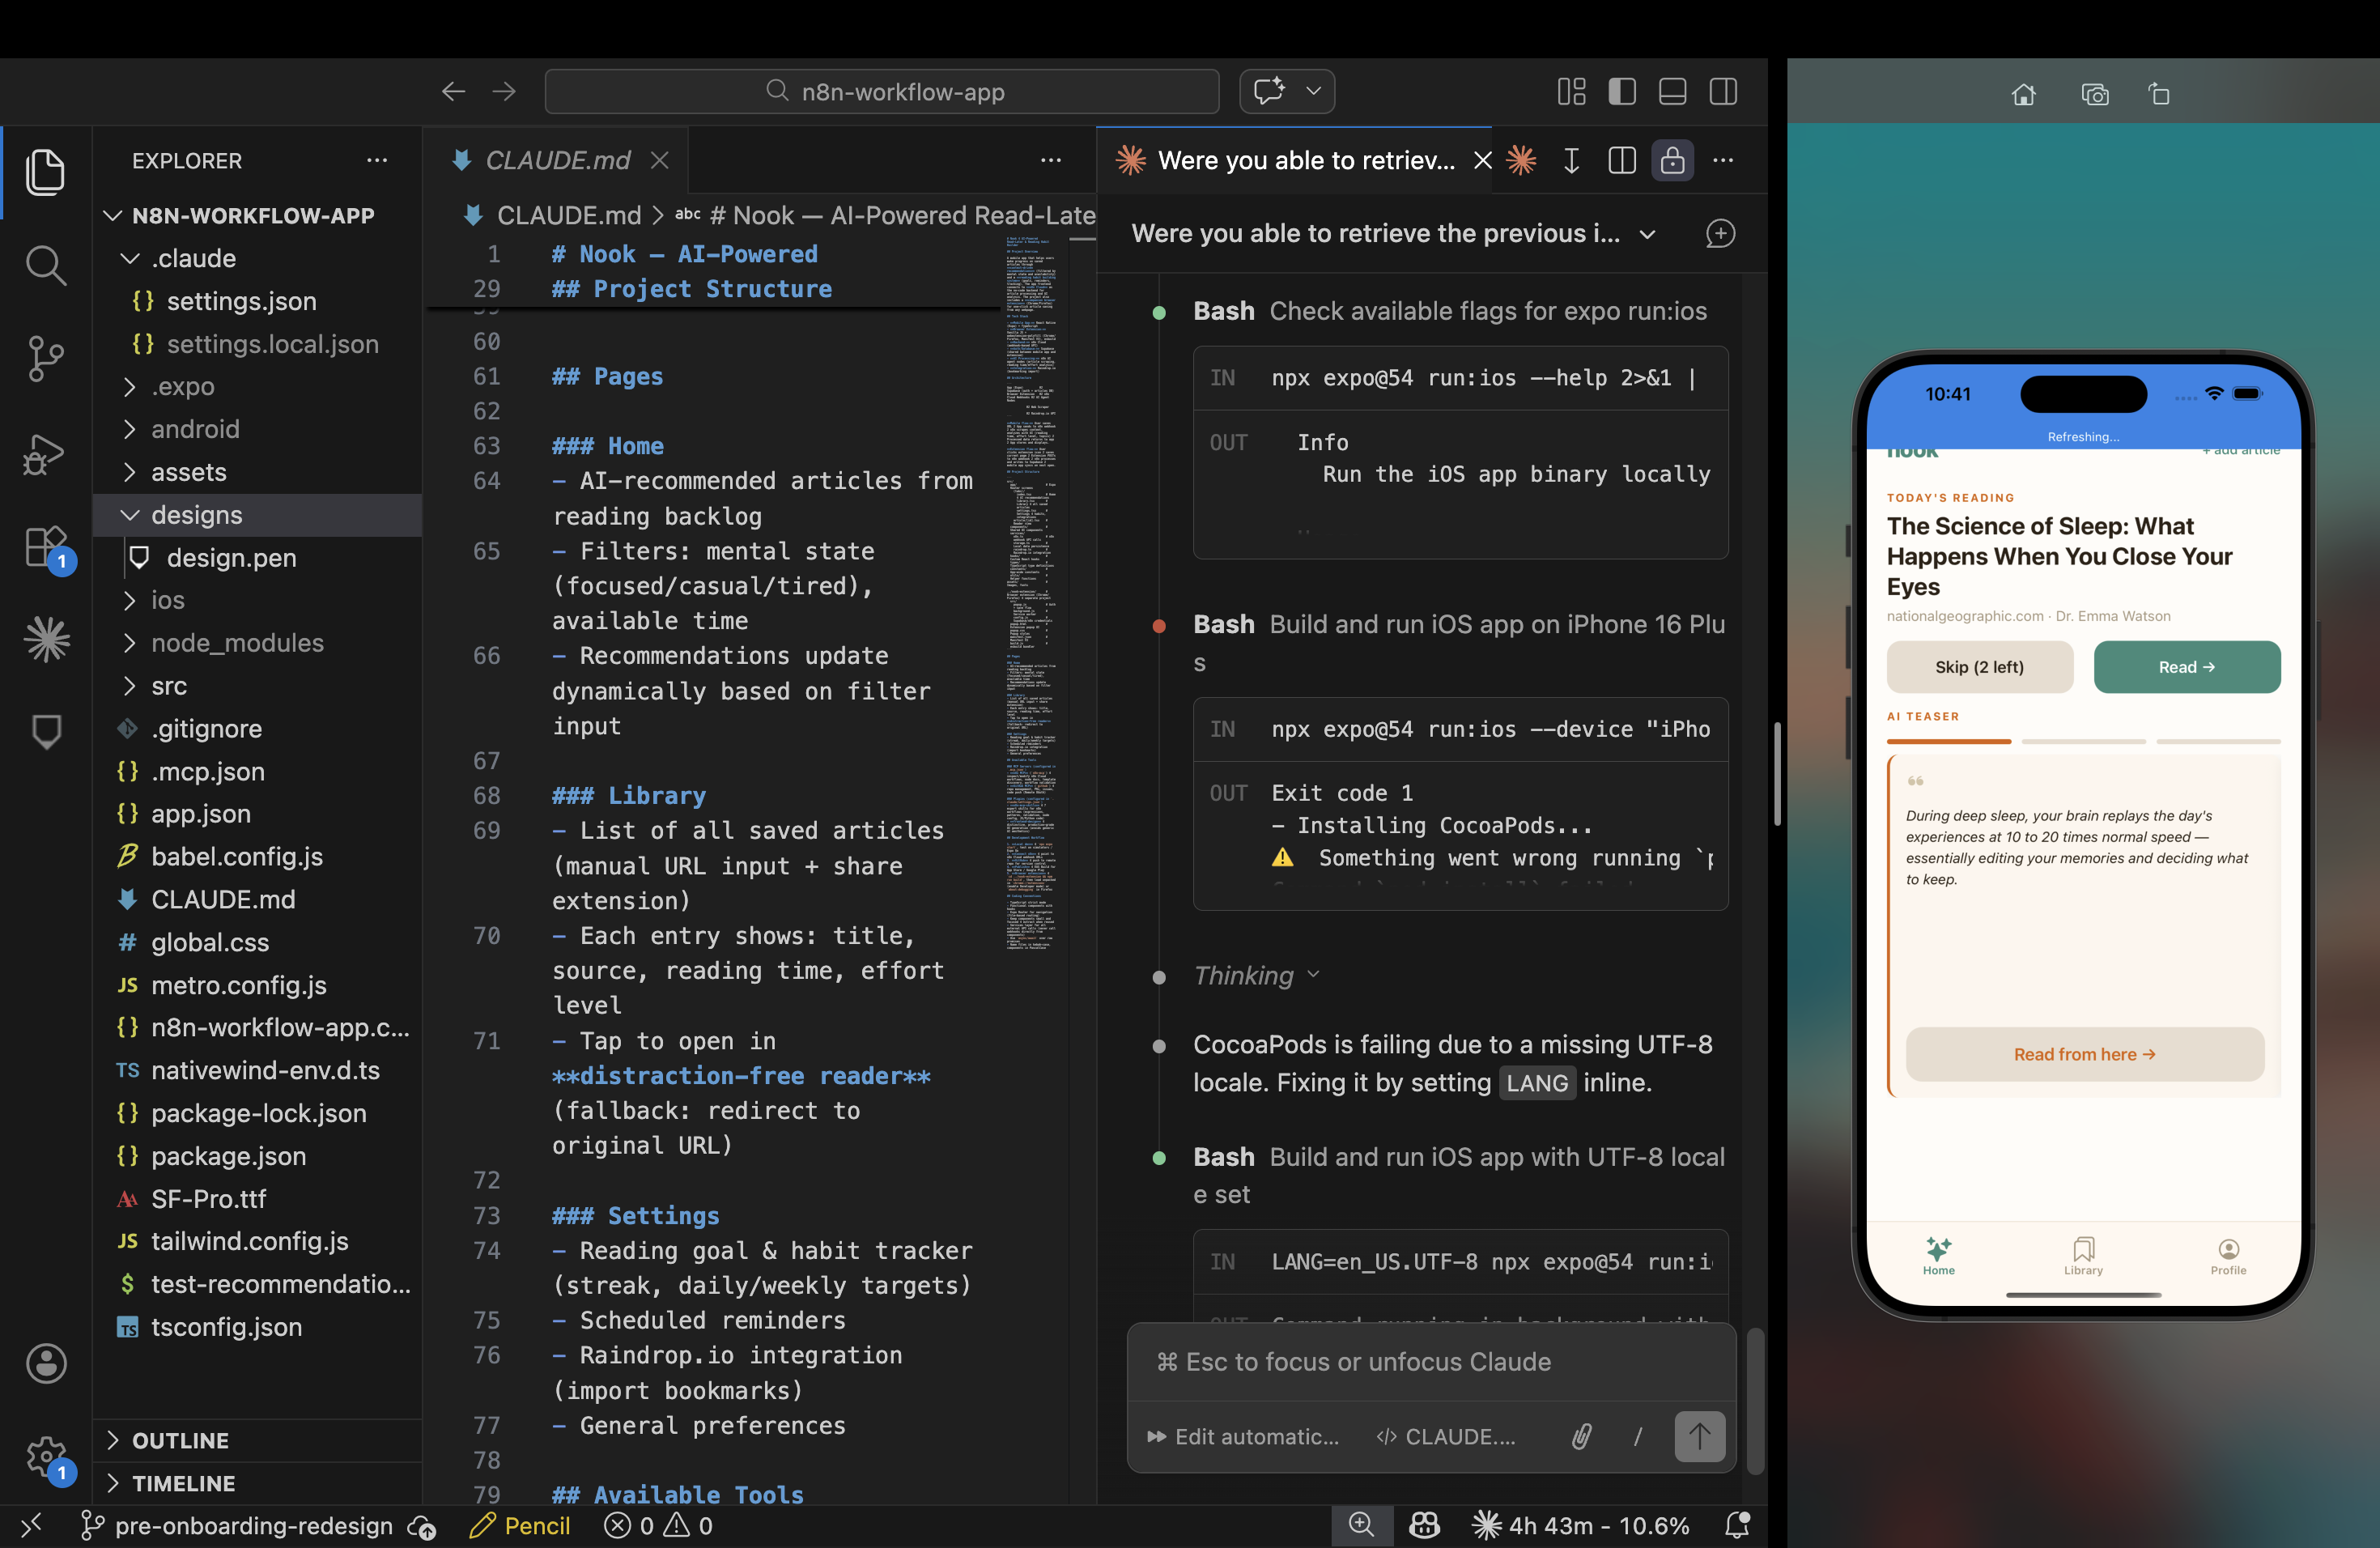2380x1548 pixels.
Task: Toggle the secondary side bar
Action: (x=1723, y=92)
